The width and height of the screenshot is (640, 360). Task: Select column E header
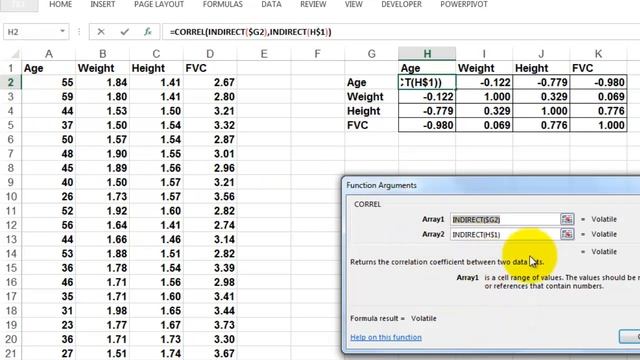(264, 54)
